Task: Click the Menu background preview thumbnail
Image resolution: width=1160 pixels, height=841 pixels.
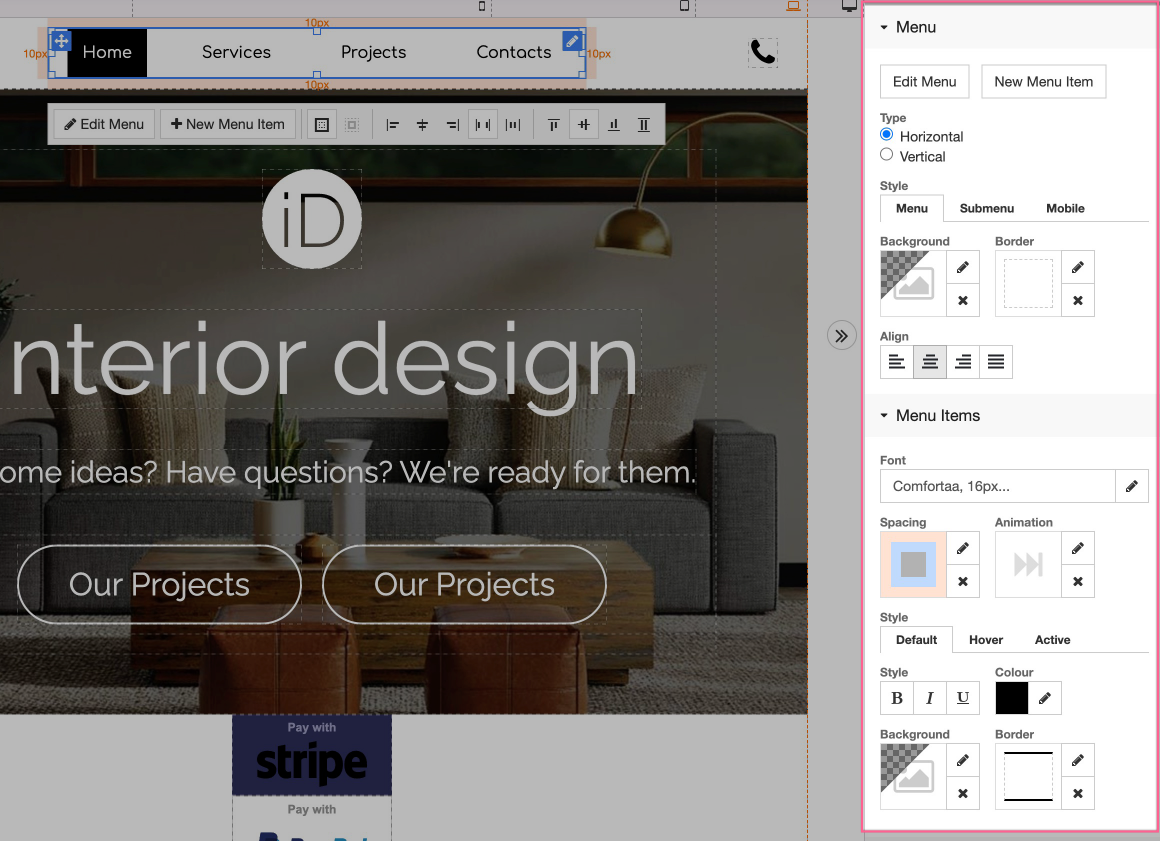Action: (913, 283)
